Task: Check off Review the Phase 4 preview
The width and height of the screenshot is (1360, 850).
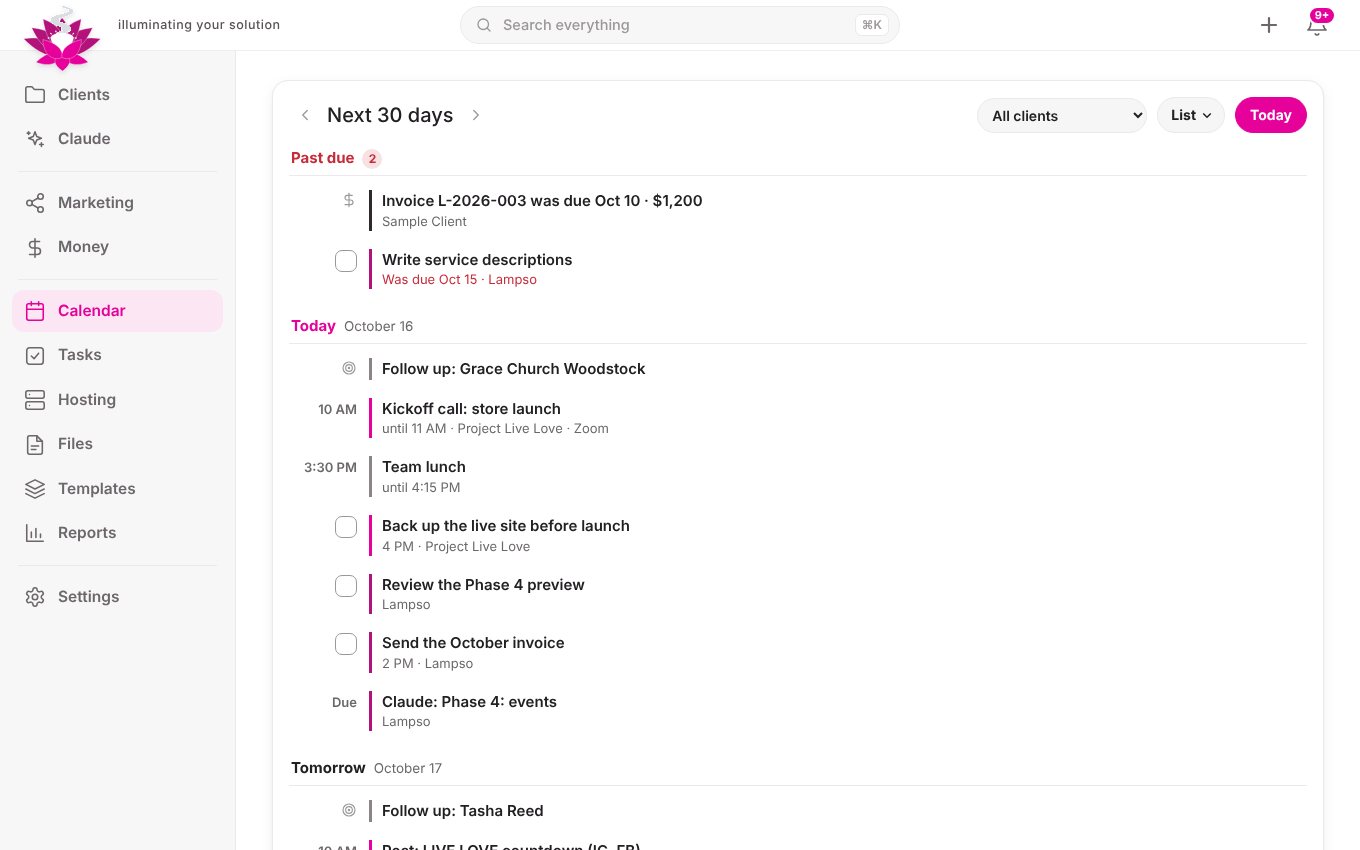Action: (346, 586)
